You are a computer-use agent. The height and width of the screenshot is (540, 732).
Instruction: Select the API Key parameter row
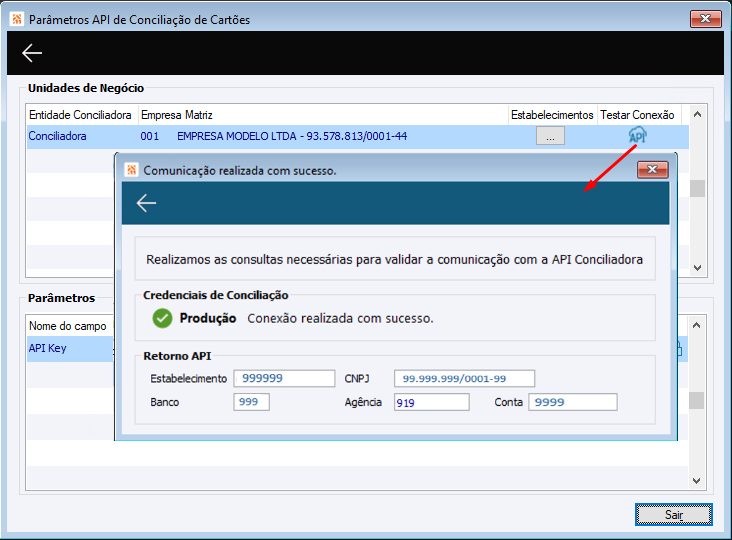70,348
